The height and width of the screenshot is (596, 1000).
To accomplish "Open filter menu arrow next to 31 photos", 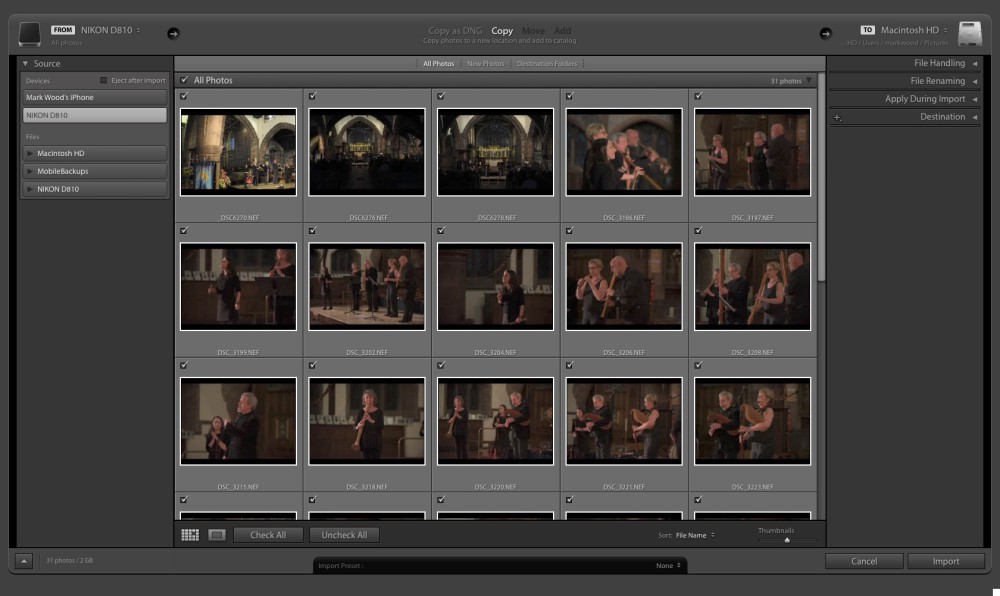I will point(809,80).
